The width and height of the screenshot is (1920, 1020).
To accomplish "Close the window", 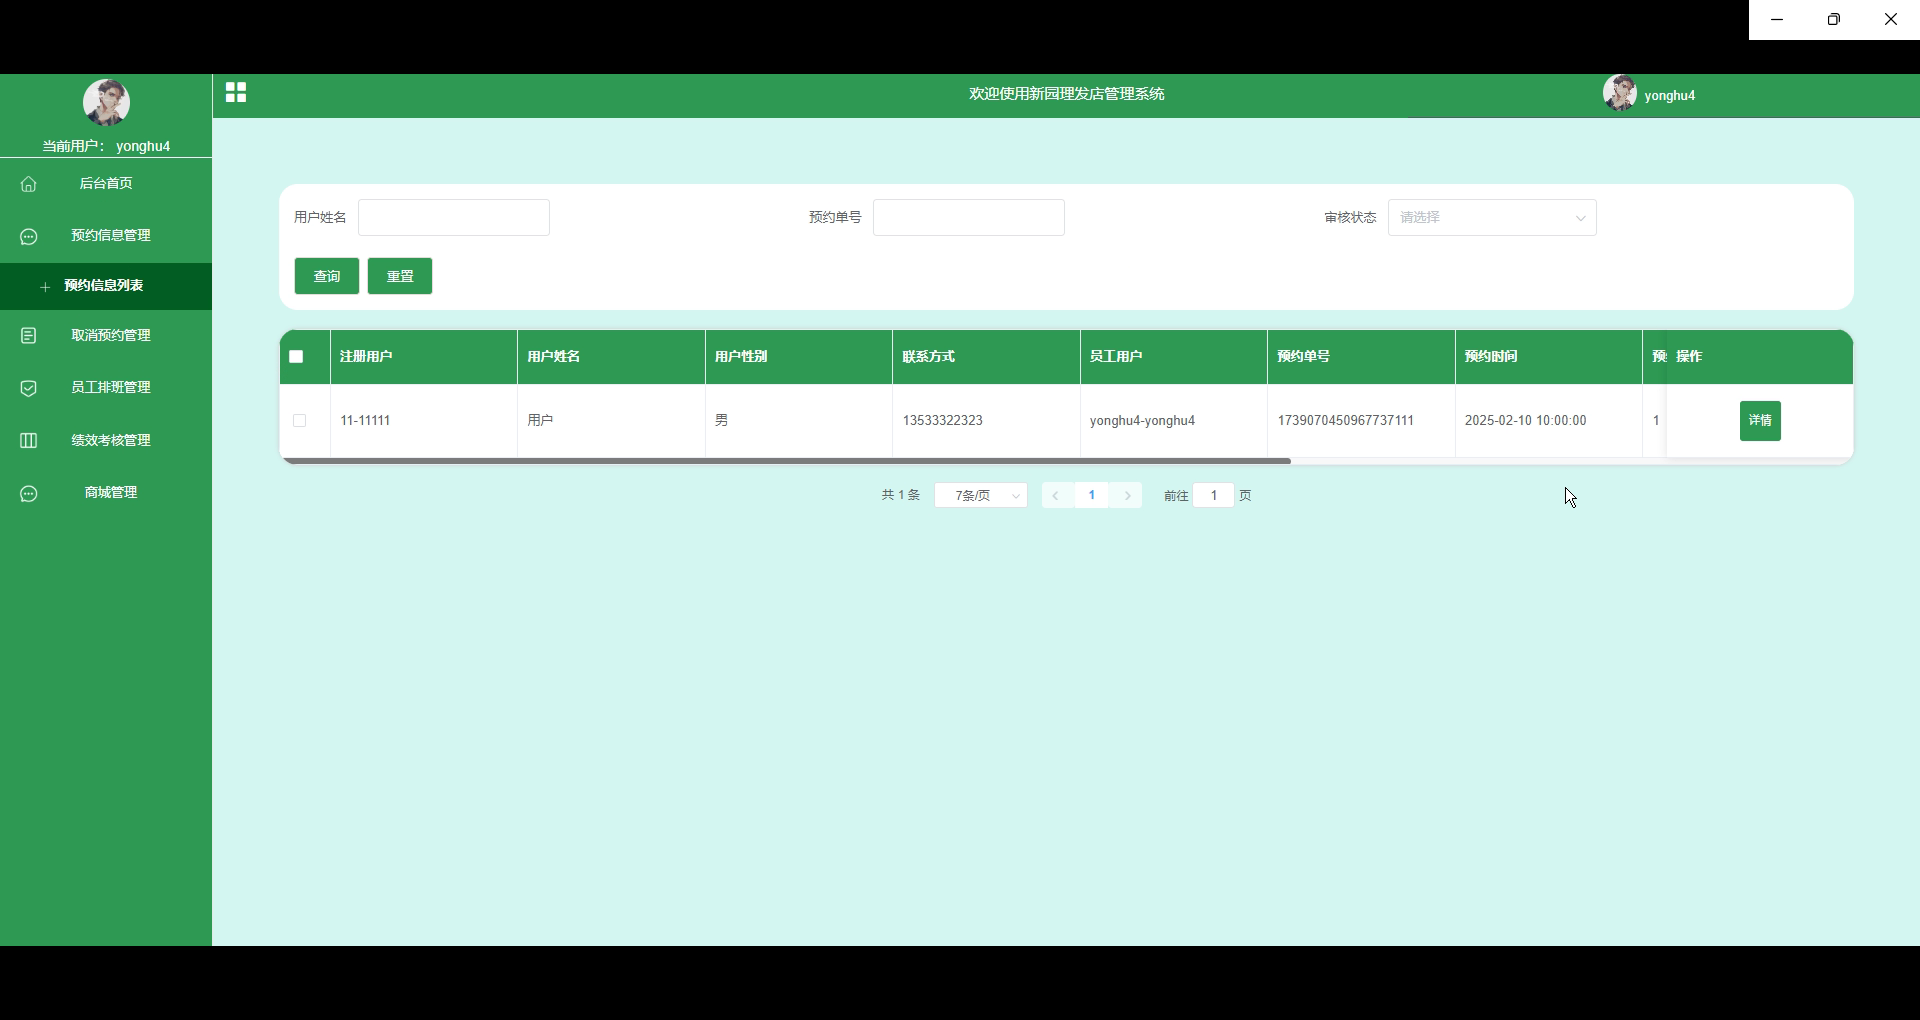I will click(1891, 20).
